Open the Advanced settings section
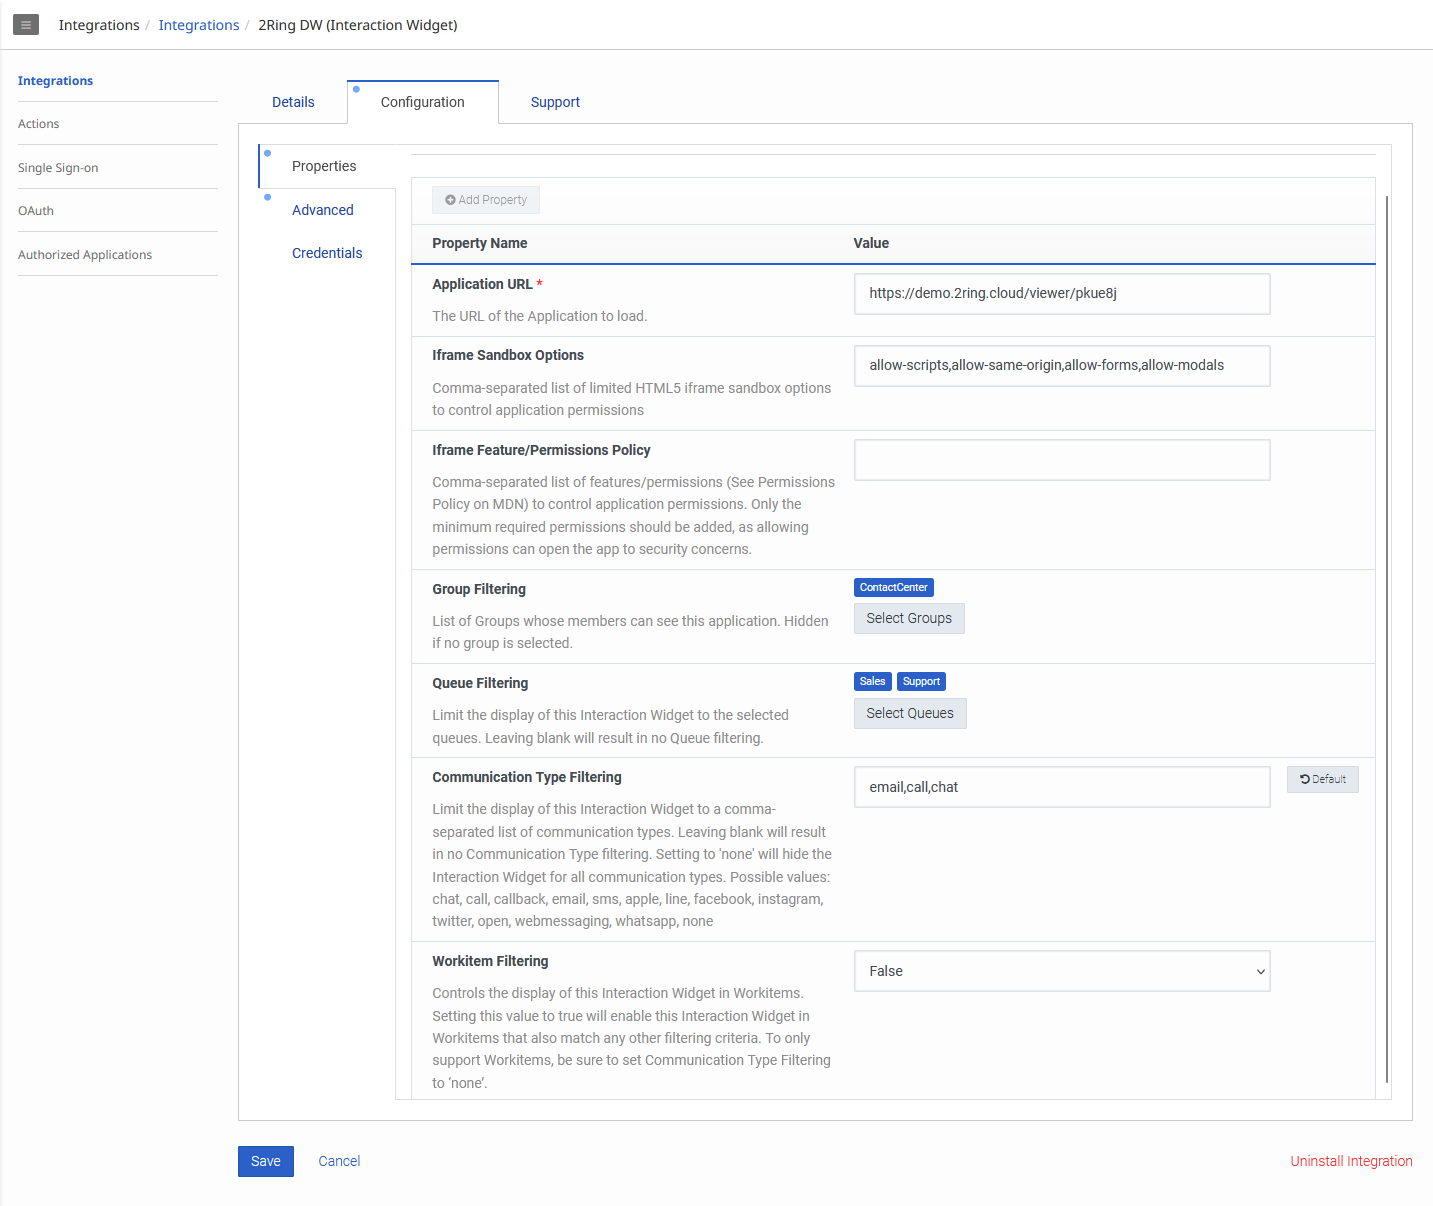 pos(322,210)
